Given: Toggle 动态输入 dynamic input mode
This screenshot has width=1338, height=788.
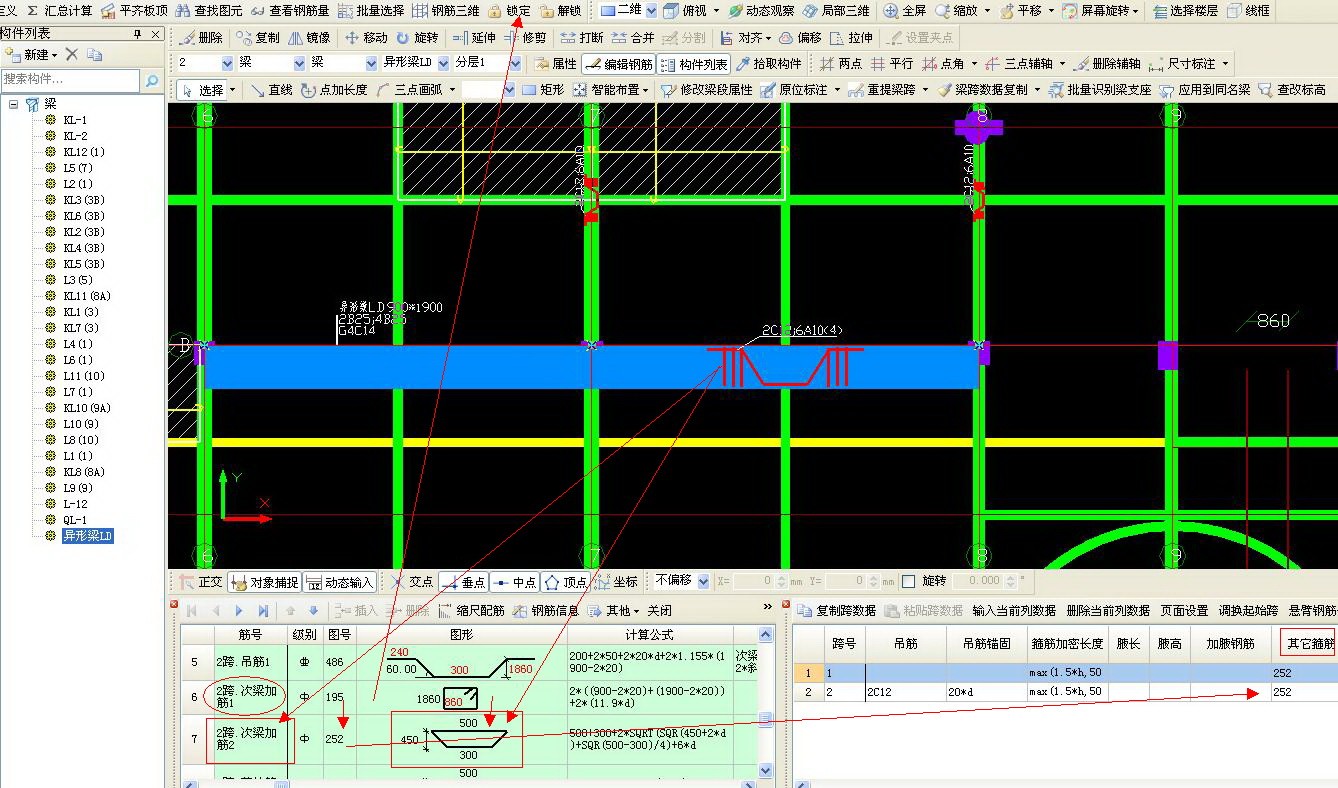Looking at the screenshot, I should click(340, 582).
